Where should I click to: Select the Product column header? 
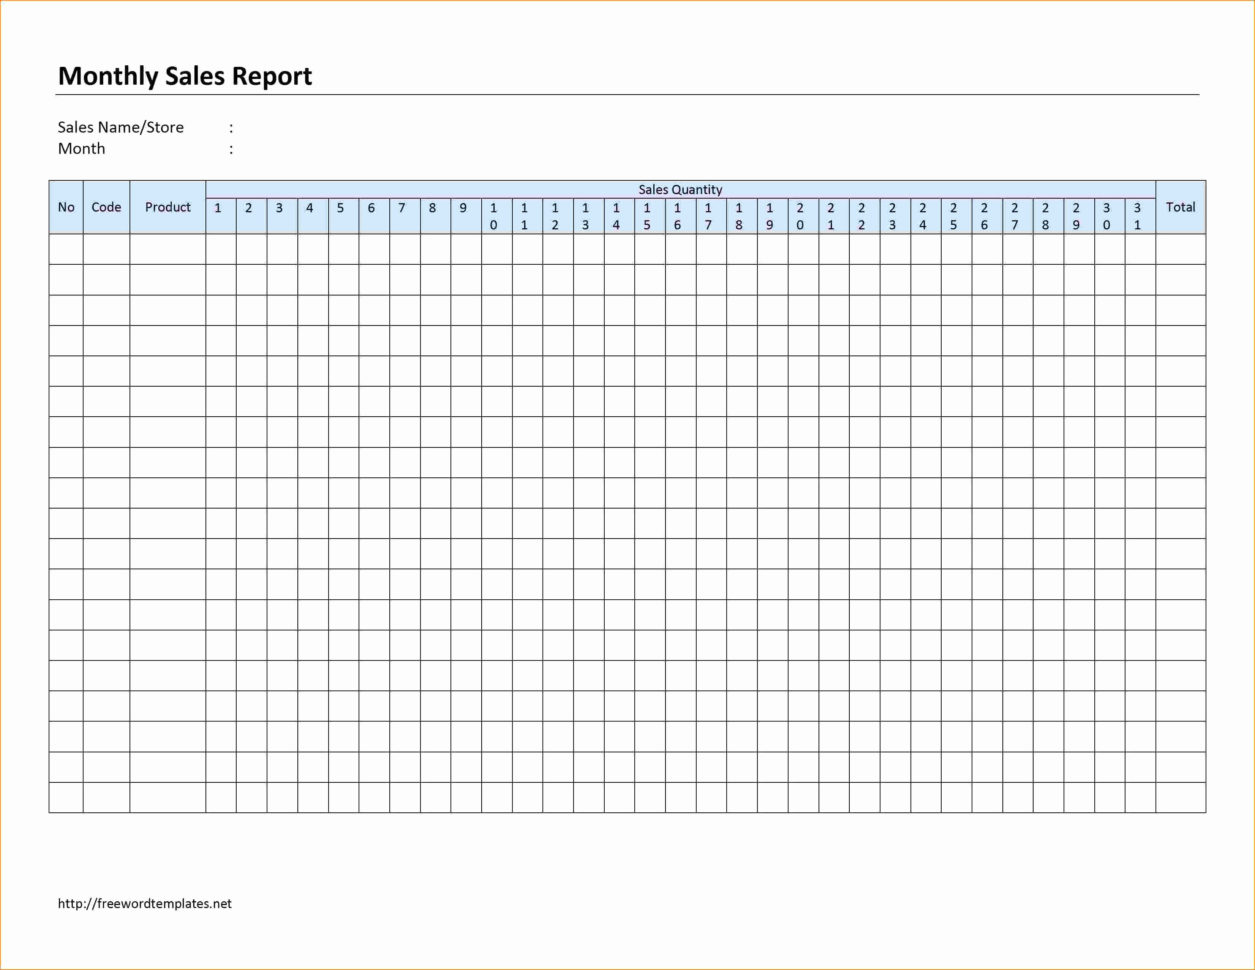click(x=168, y=207)
